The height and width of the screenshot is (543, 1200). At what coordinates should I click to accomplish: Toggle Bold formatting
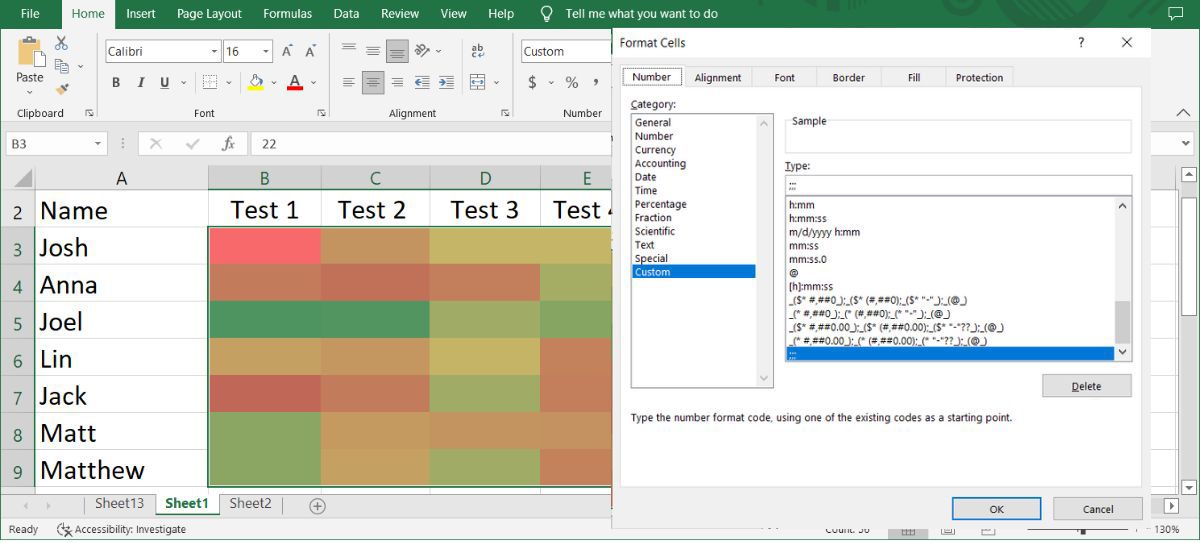click(x=116, y=83)
